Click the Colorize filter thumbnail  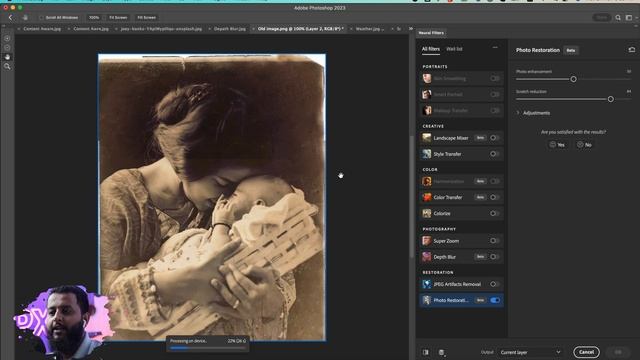[x=427, y=213]
